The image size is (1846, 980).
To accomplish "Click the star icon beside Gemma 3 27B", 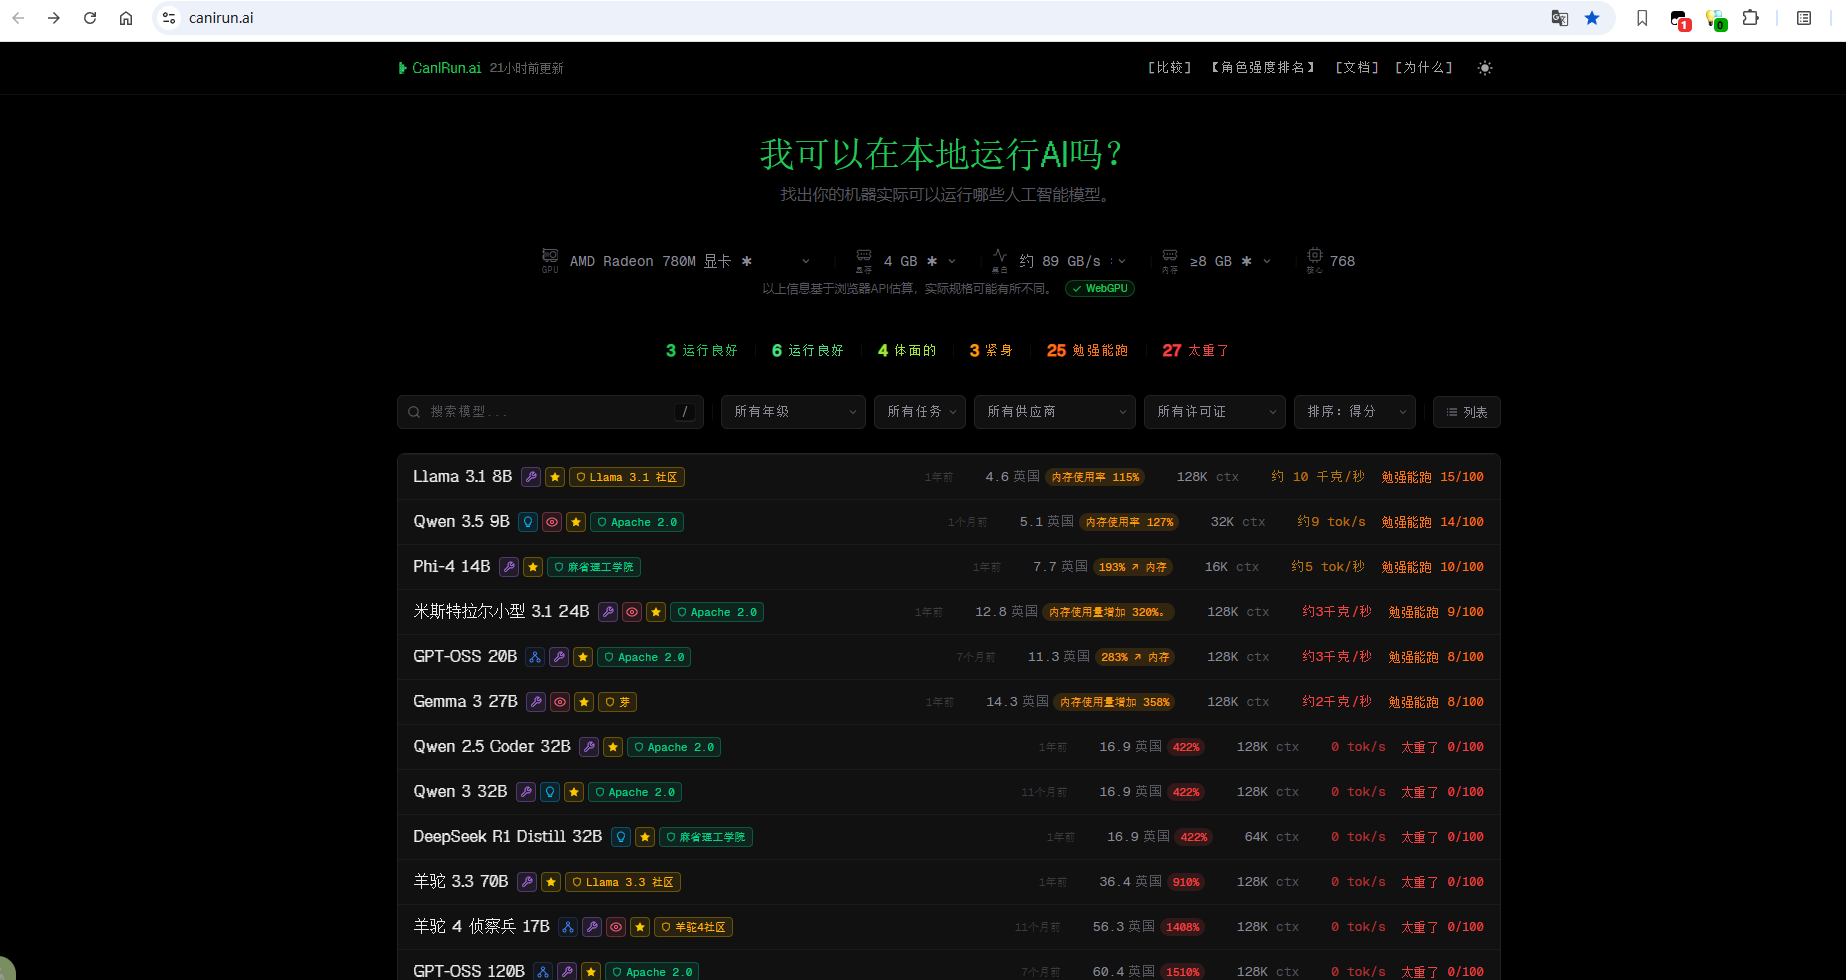I will pyautogui.click(x=584, y=702).
